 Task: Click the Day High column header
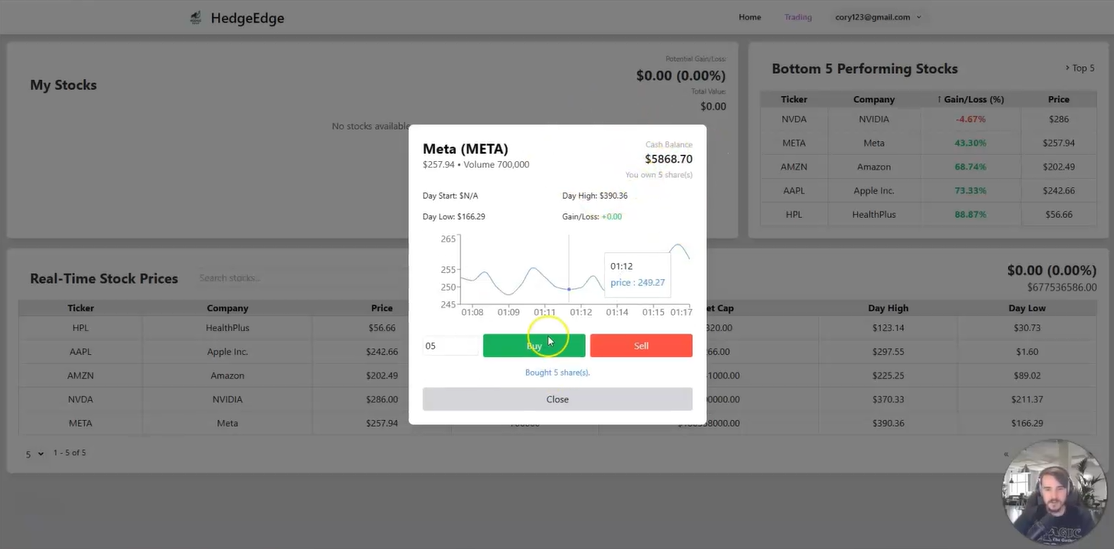click(888, 308)
